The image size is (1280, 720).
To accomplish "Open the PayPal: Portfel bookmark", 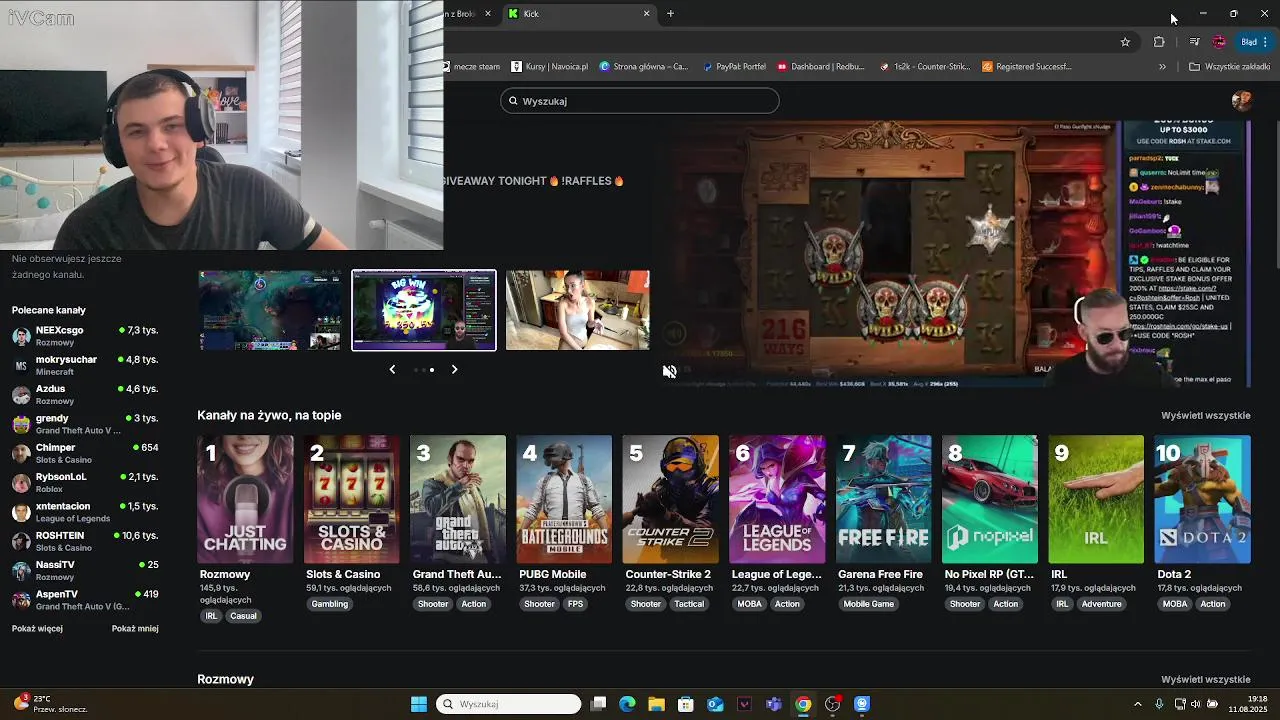I will tap(734, 67).
